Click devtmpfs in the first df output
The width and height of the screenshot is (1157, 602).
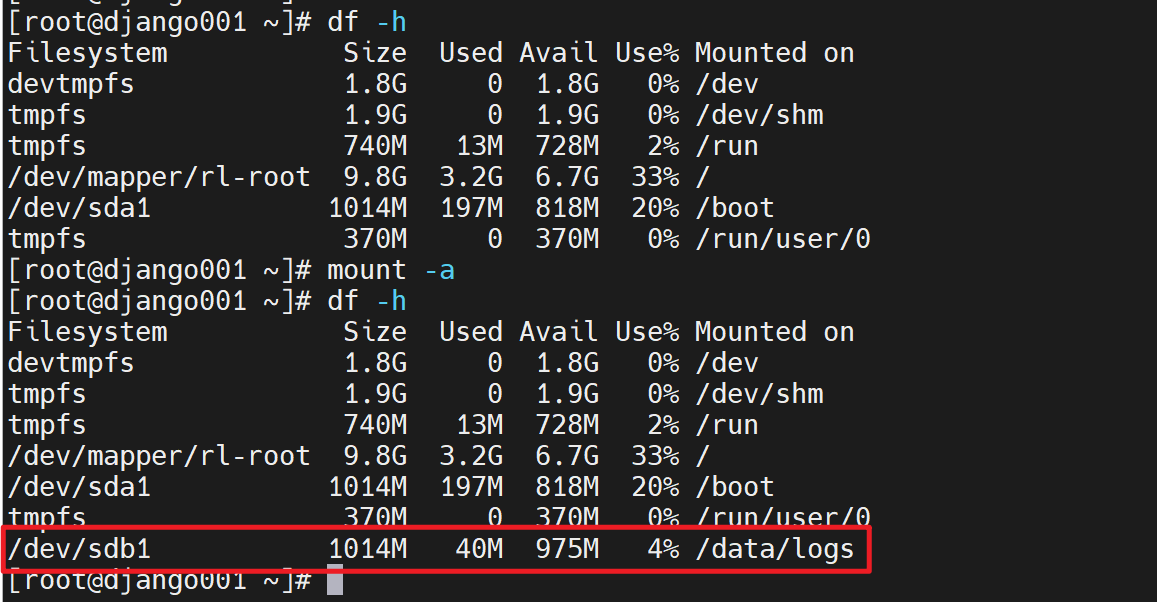point(71,84)
